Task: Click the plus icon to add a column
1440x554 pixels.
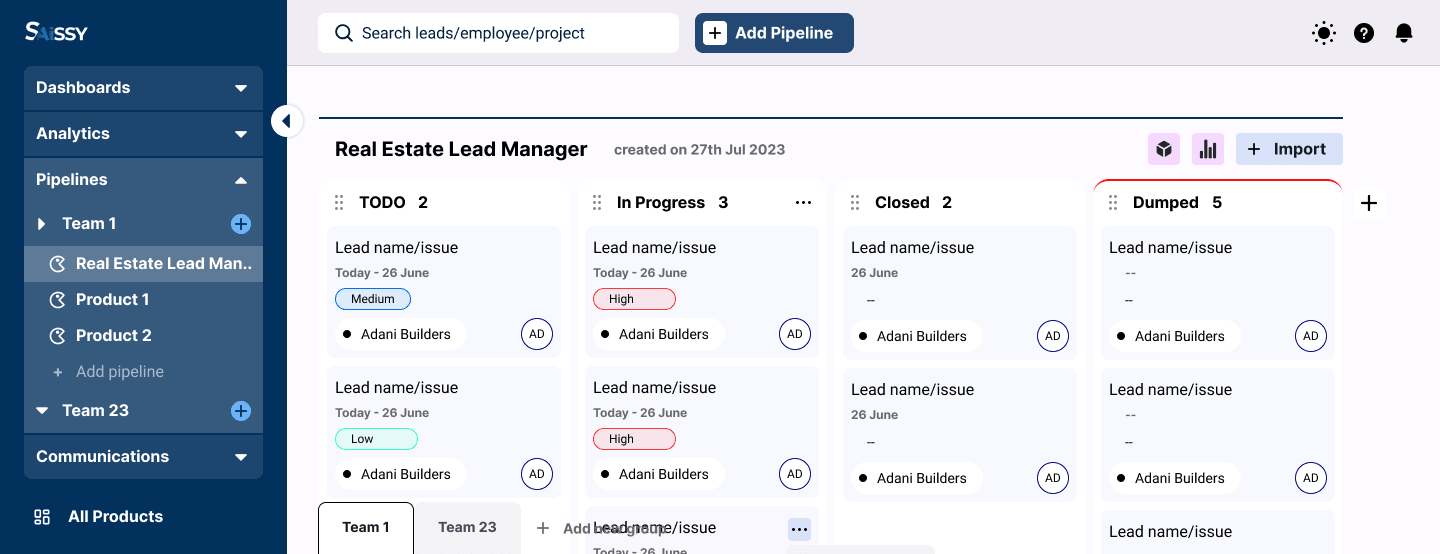Action: (x=1369, y=203)
